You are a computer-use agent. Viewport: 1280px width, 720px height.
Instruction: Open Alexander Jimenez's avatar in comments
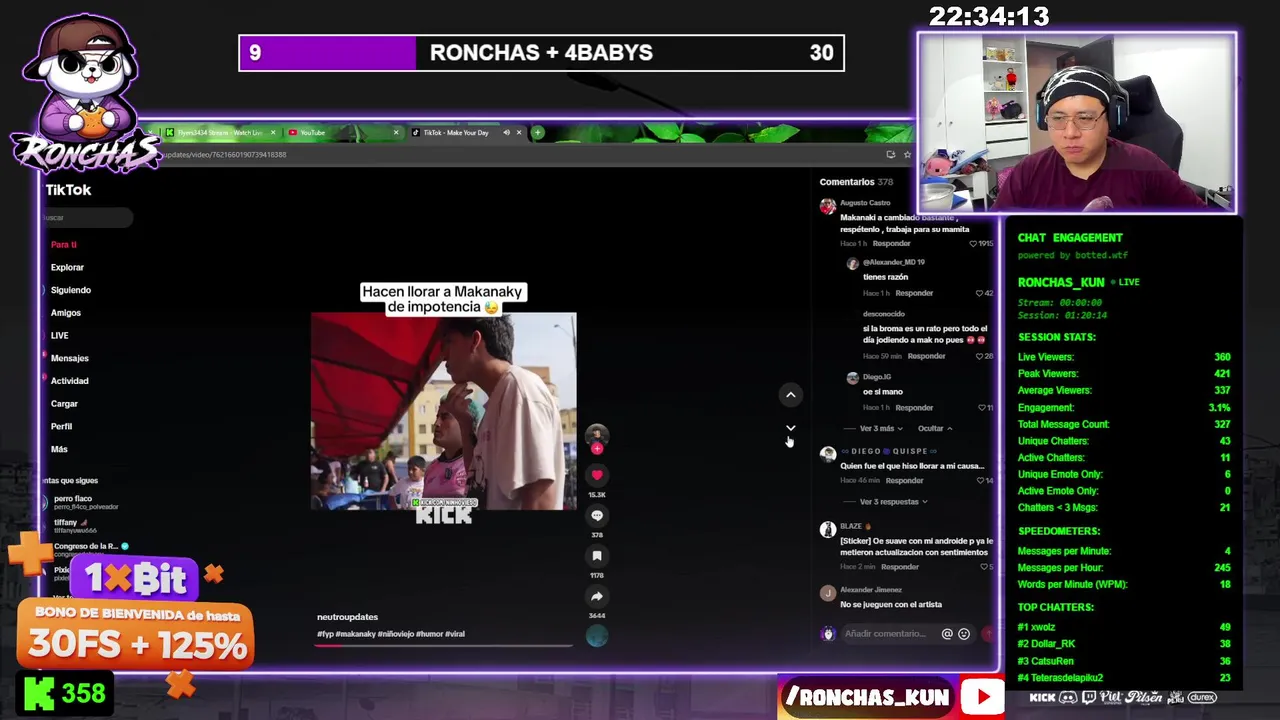[x=827, y=593]
